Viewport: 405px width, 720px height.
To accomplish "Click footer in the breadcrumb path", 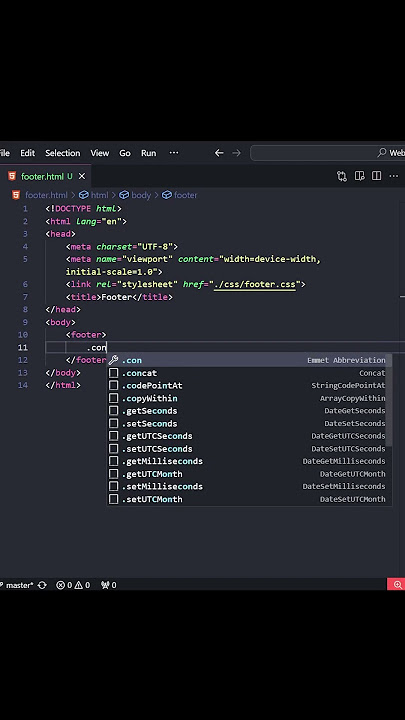I will [x=186, y=195].
